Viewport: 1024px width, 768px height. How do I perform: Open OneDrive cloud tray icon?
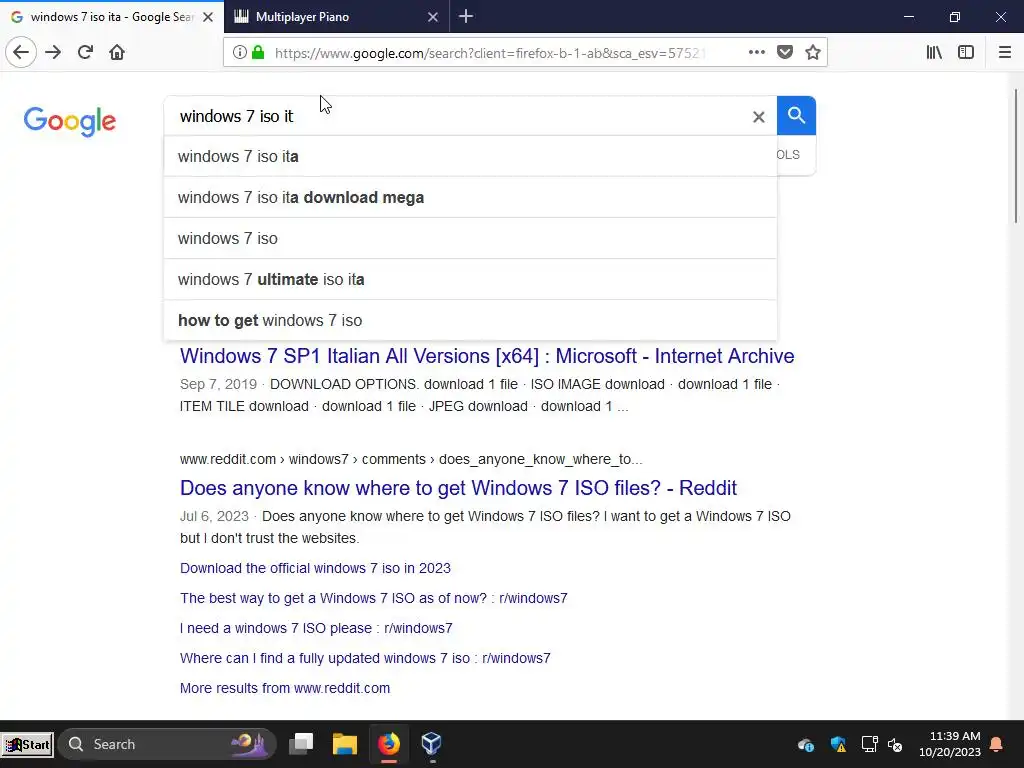pos(805,744)
